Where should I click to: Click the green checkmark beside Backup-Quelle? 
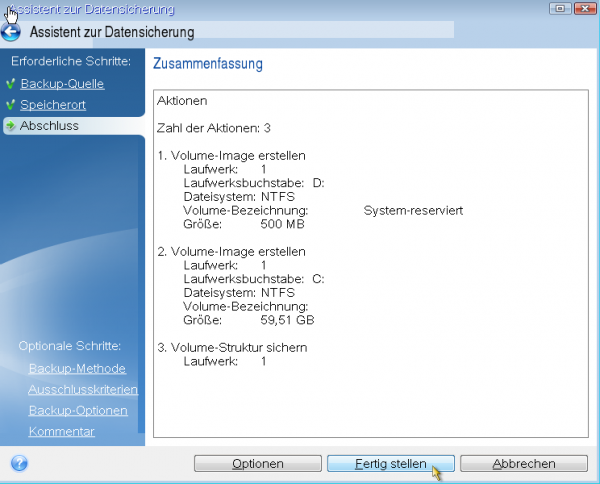pyautogui.click(x=10, y=83)
